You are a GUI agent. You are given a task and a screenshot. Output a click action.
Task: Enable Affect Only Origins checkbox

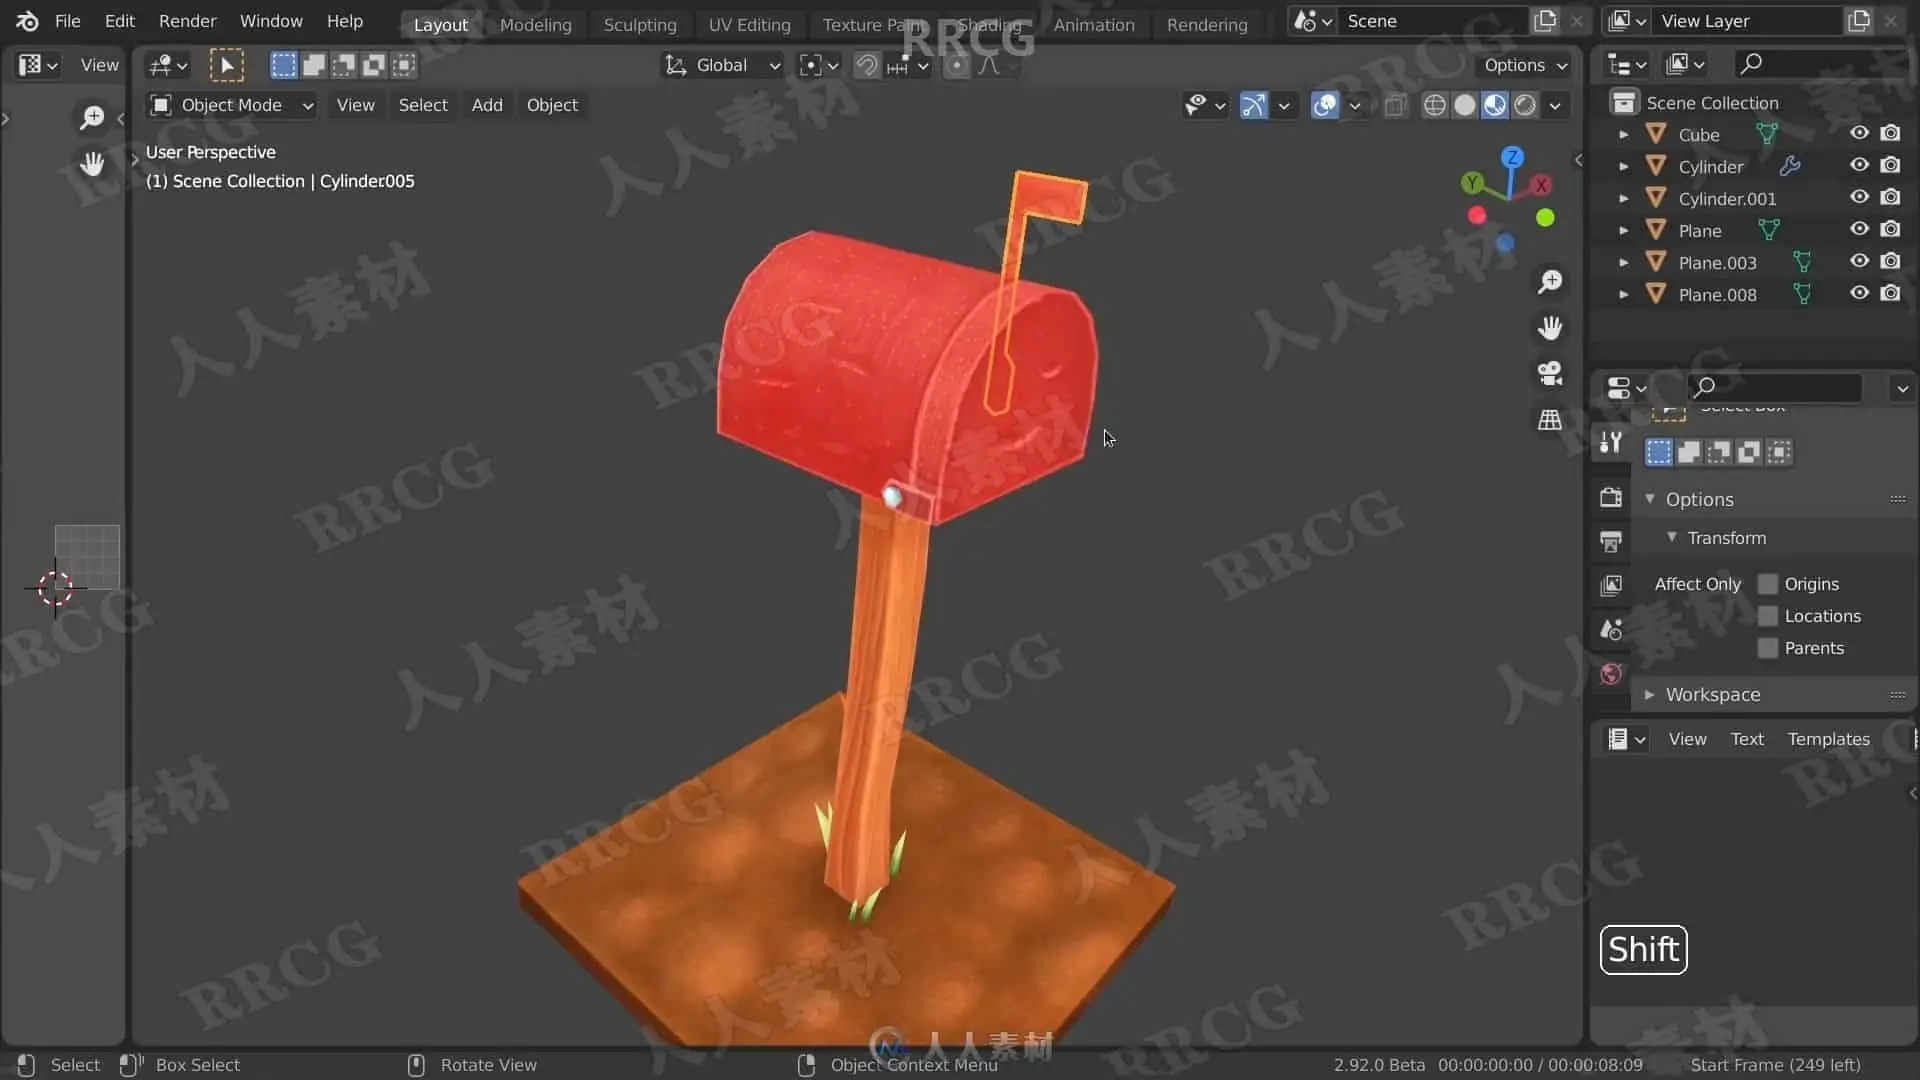coord(1767,584)
